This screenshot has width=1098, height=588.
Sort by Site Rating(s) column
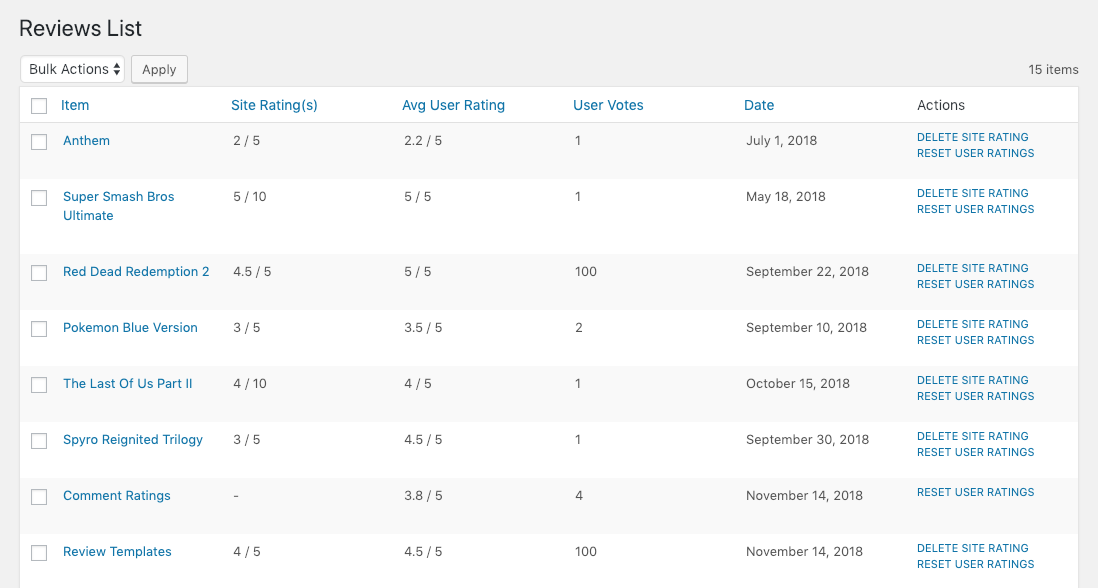[x=274, y=105]
